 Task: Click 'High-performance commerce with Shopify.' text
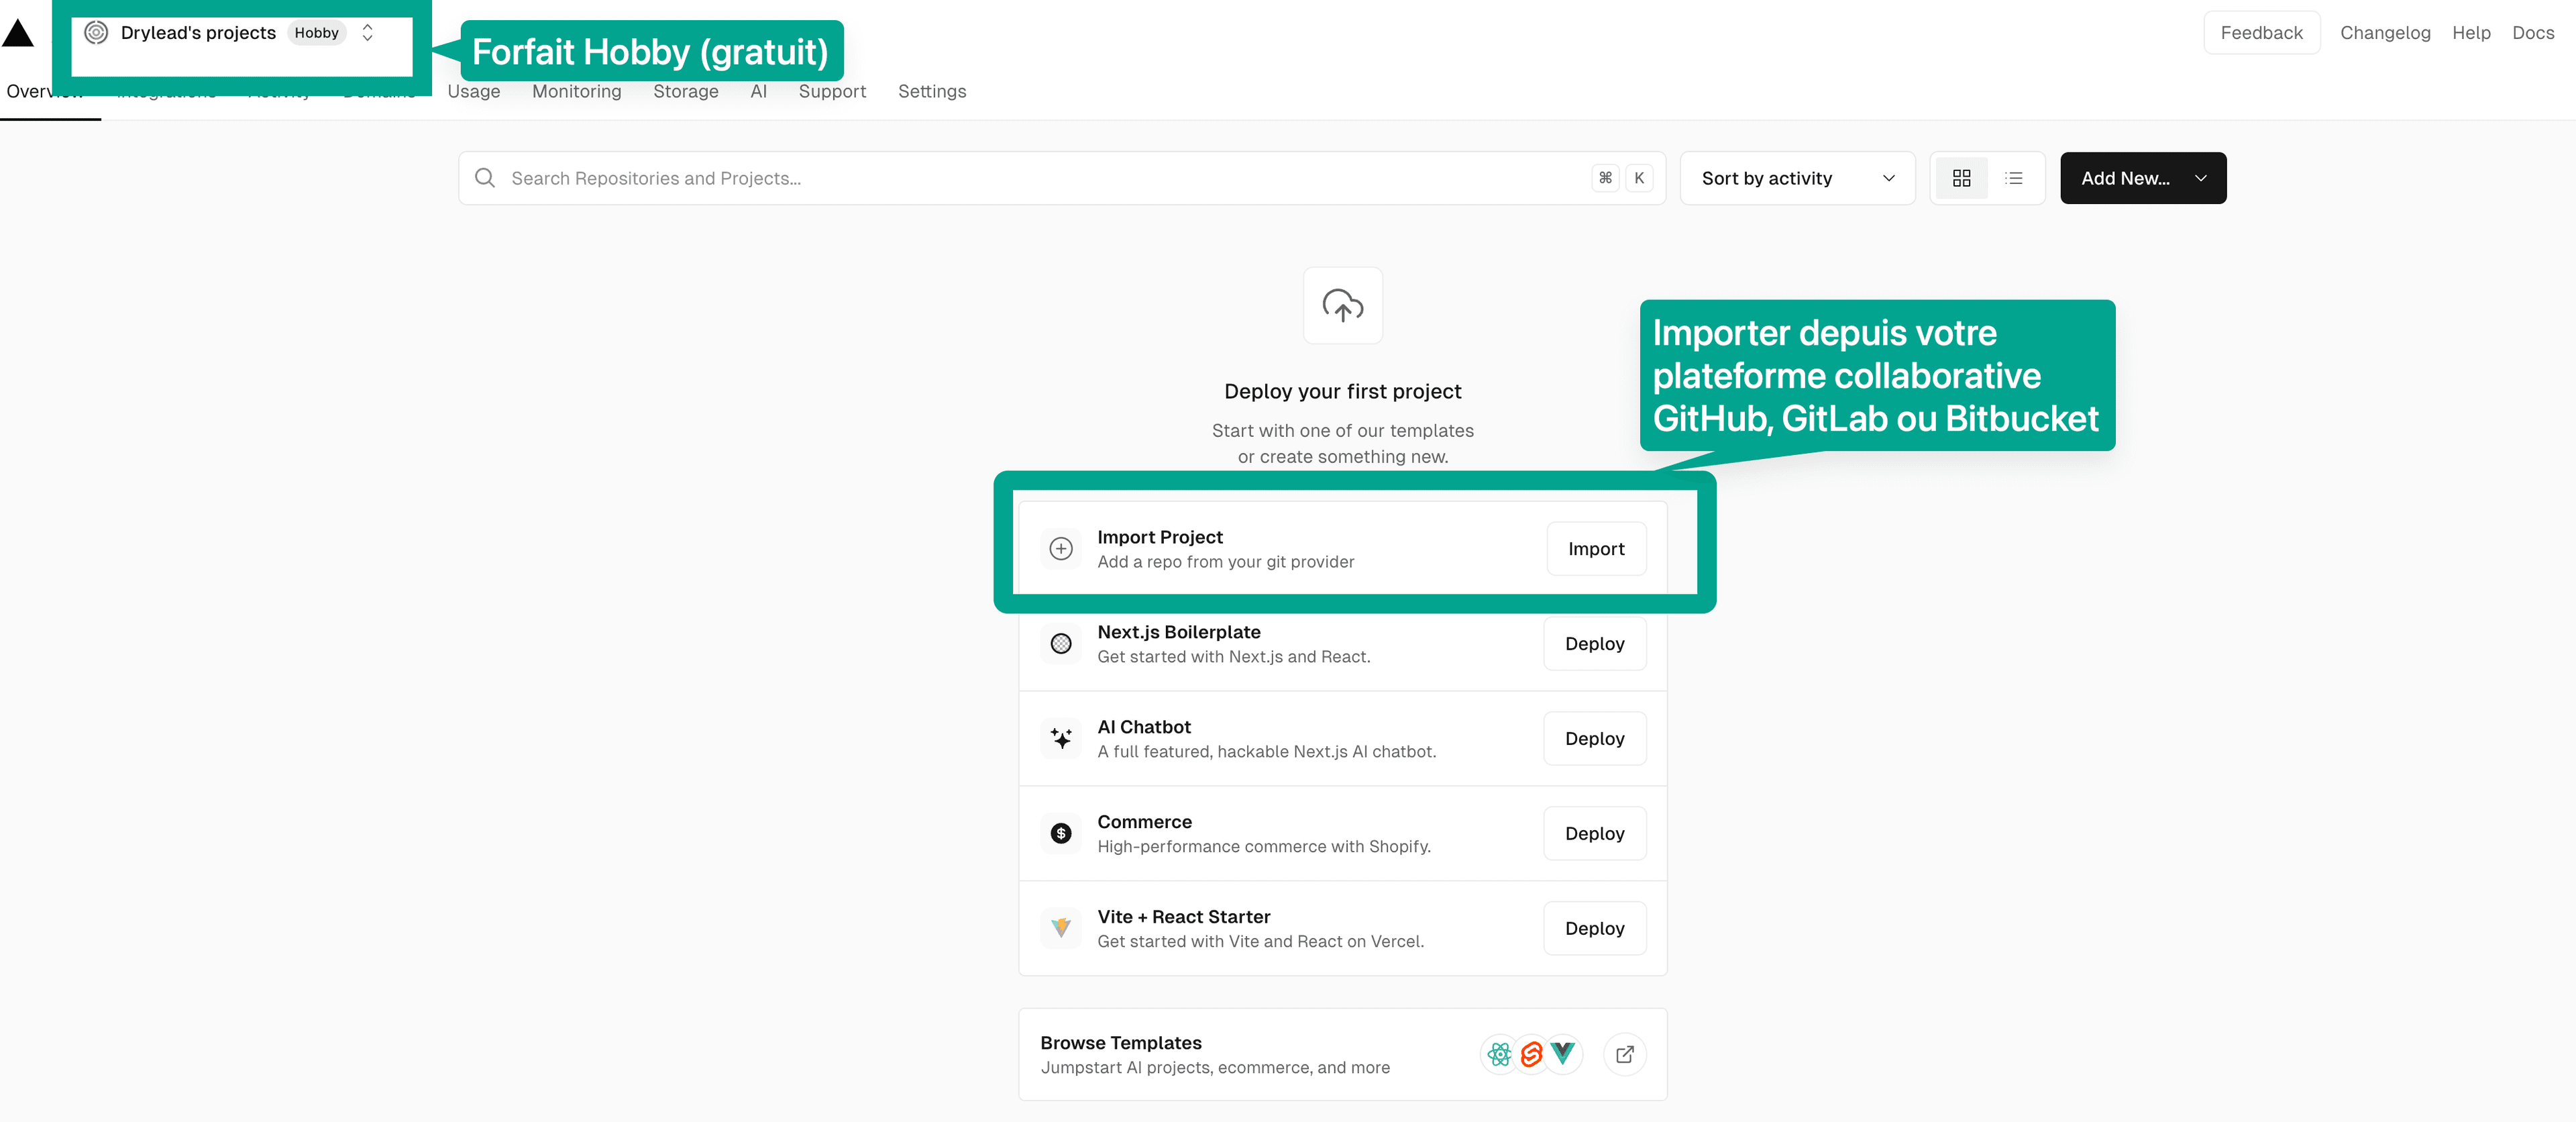tap(1264, 847)
